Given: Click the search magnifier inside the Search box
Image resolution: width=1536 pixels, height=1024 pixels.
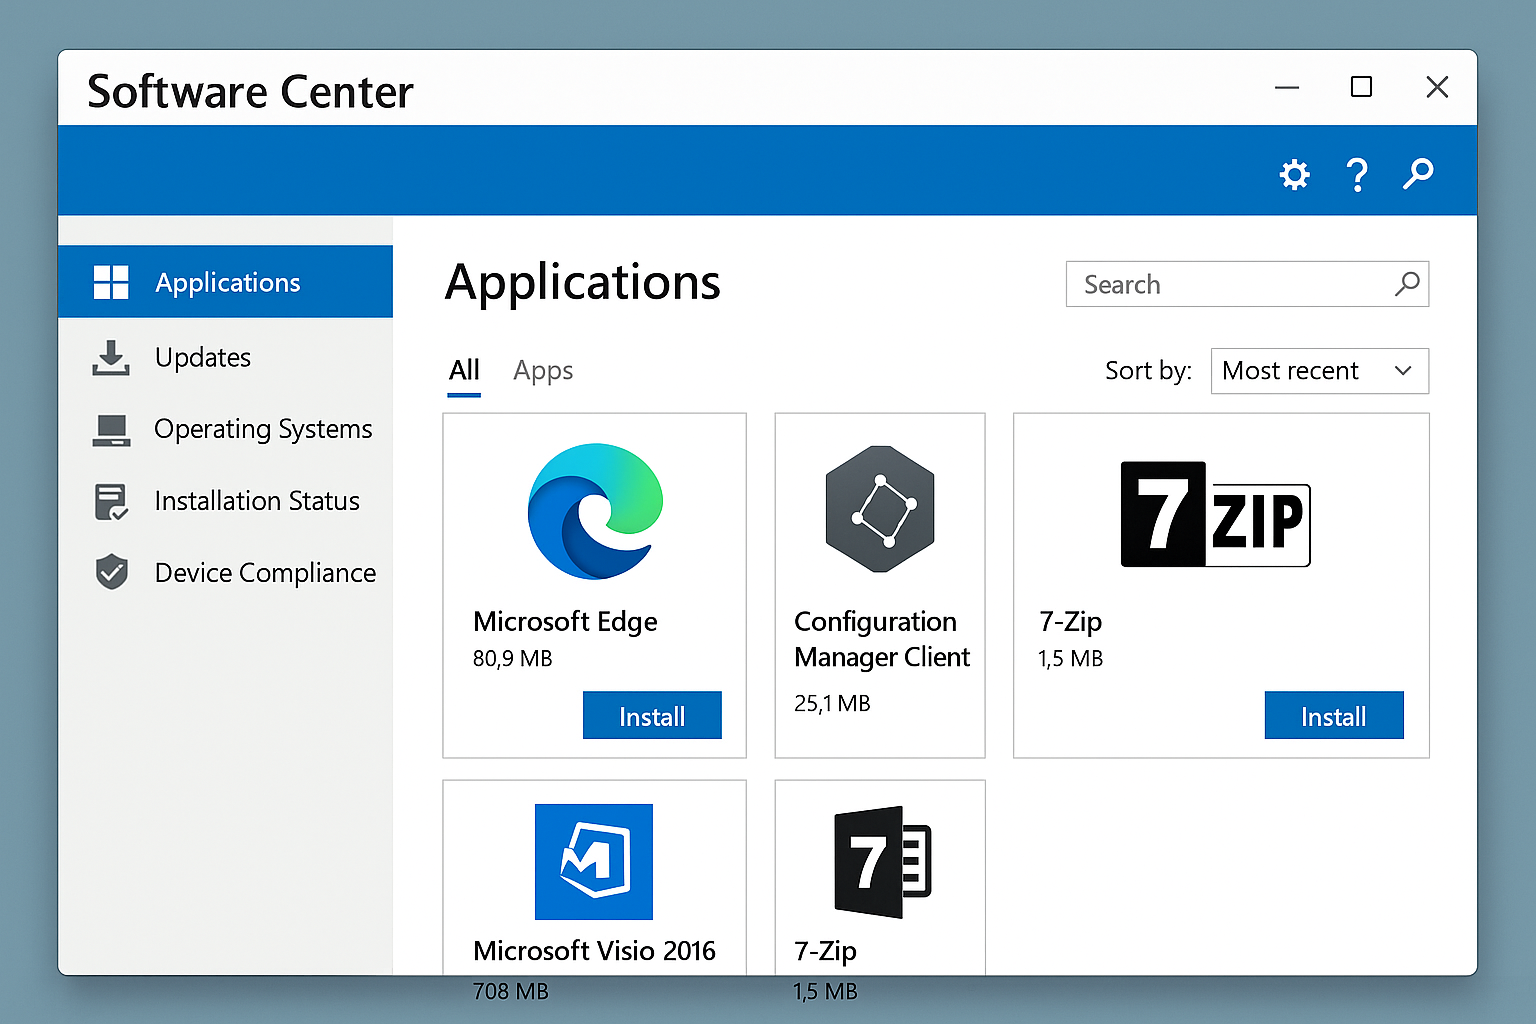Looking at the screenshot, I should pyautogui.click(x=1408, y=284).
